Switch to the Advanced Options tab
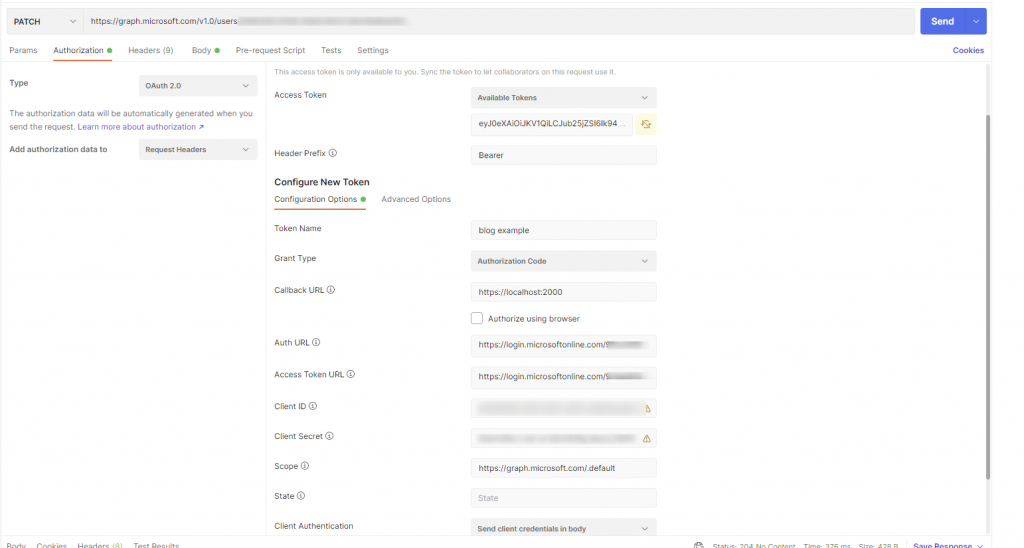The width and height of the screenshot is (1024, 548). coord(416,199)
